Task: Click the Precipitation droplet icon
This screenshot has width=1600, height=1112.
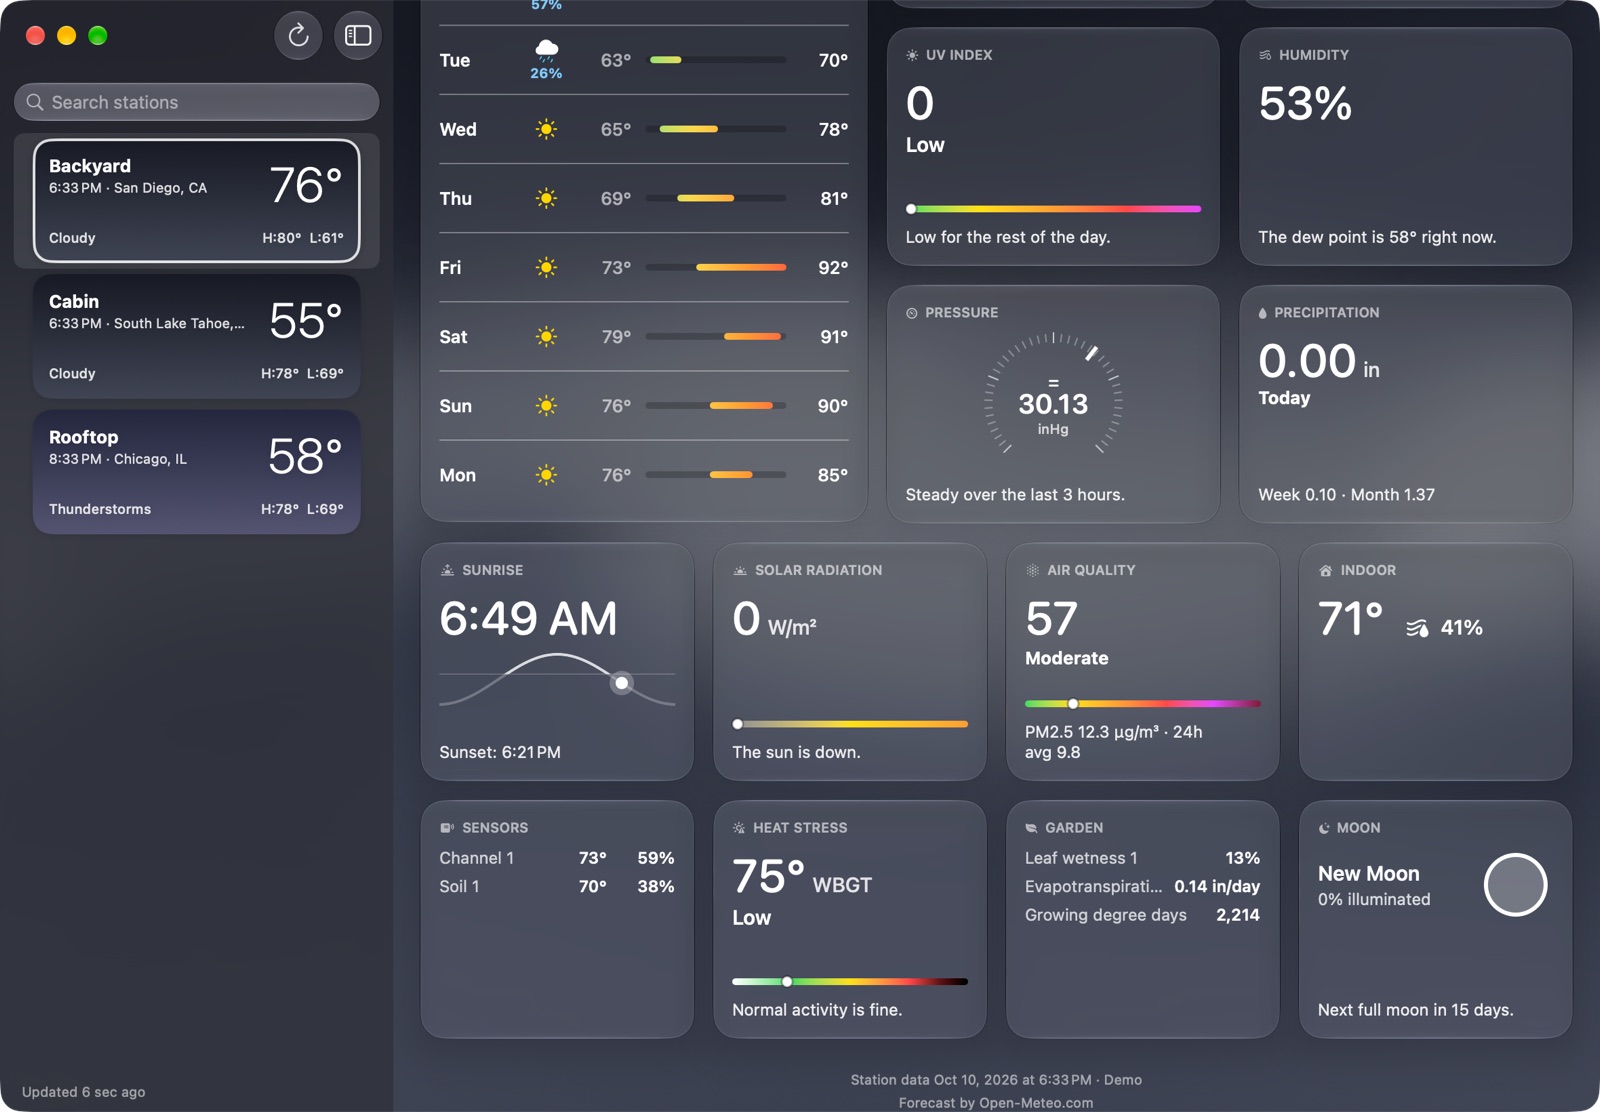Action: coord(1263,313)
